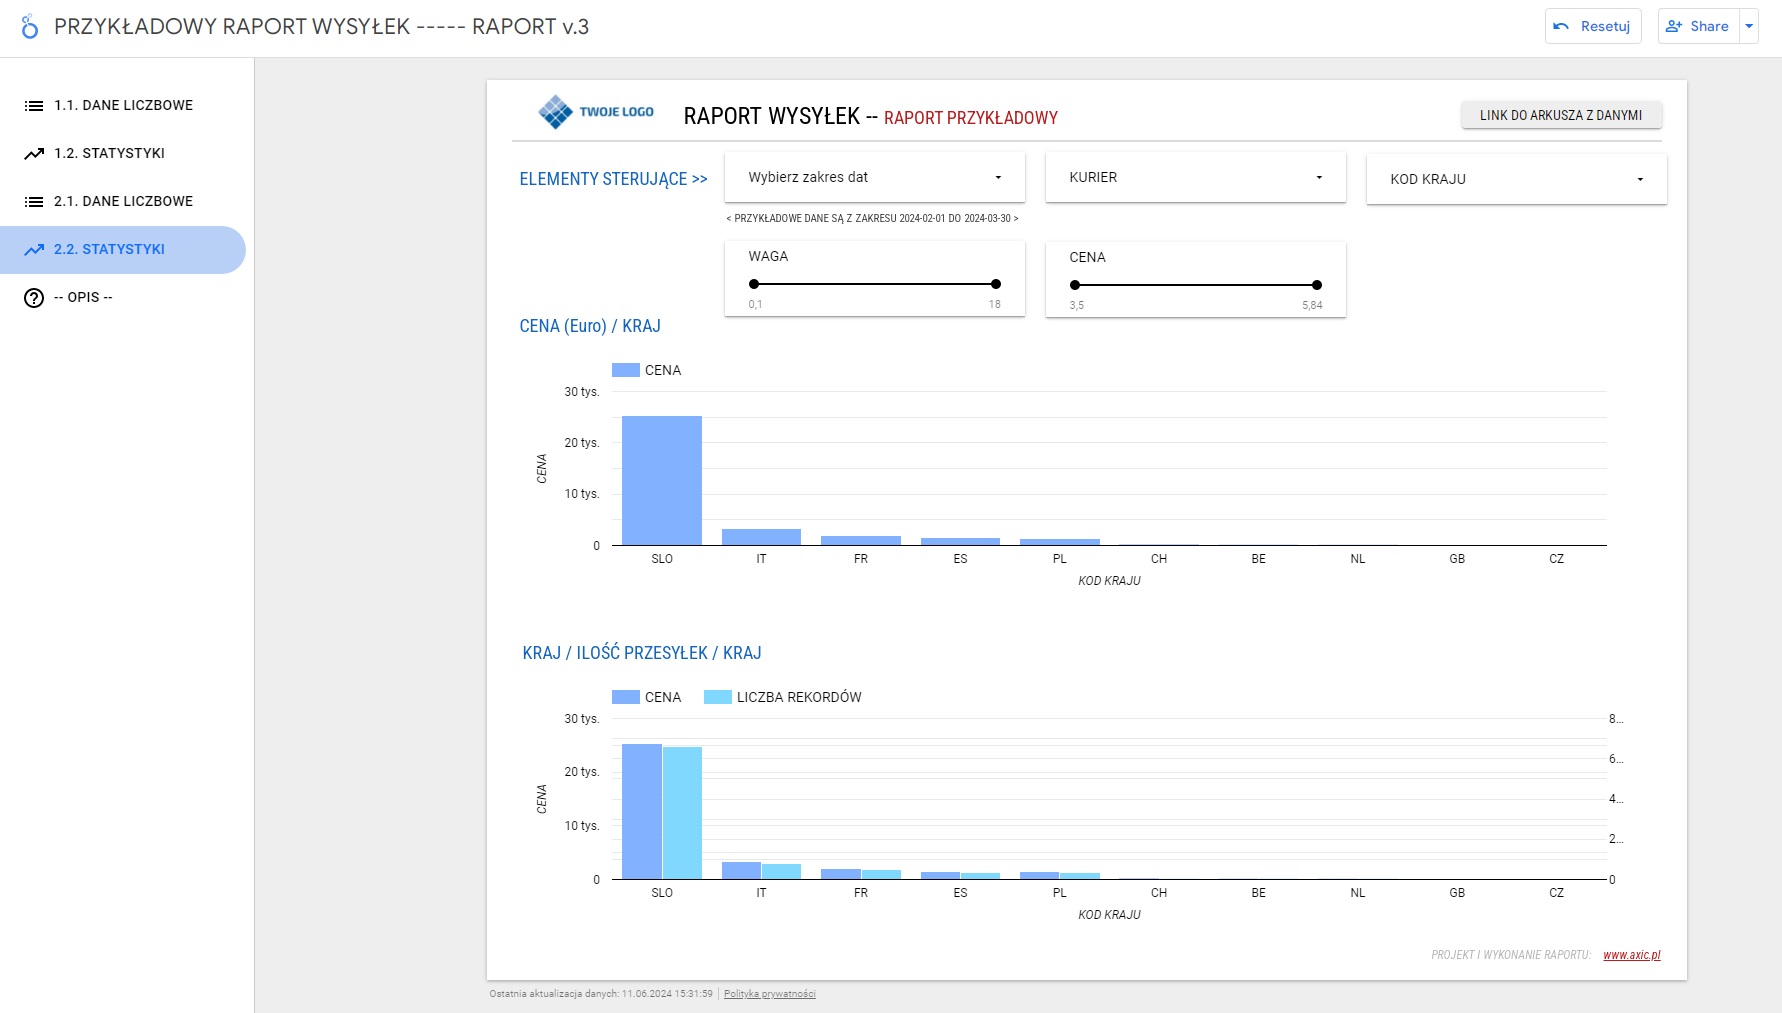The width and height of the screenshot is (1782, 1013).
Task: Click the CENA slider maximum handle
Action: 1317,285
